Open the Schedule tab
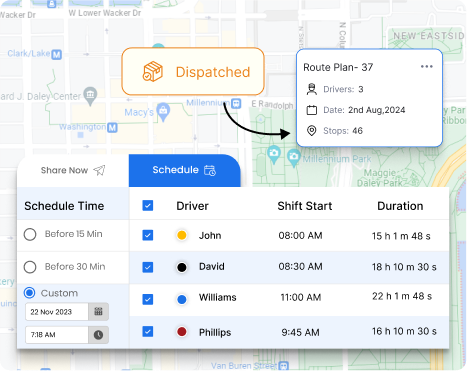467x371 pixels. click(184, 170)
